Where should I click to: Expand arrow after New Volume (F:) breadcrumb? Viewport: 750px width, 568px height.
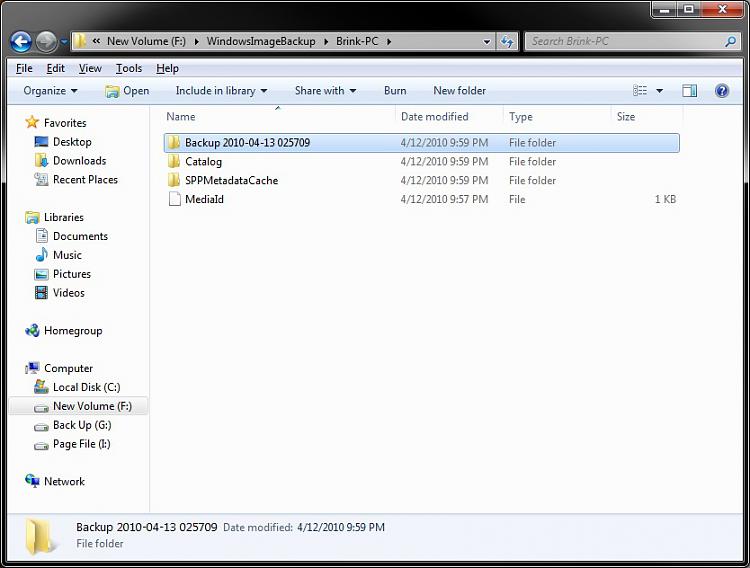pos(196,42)
